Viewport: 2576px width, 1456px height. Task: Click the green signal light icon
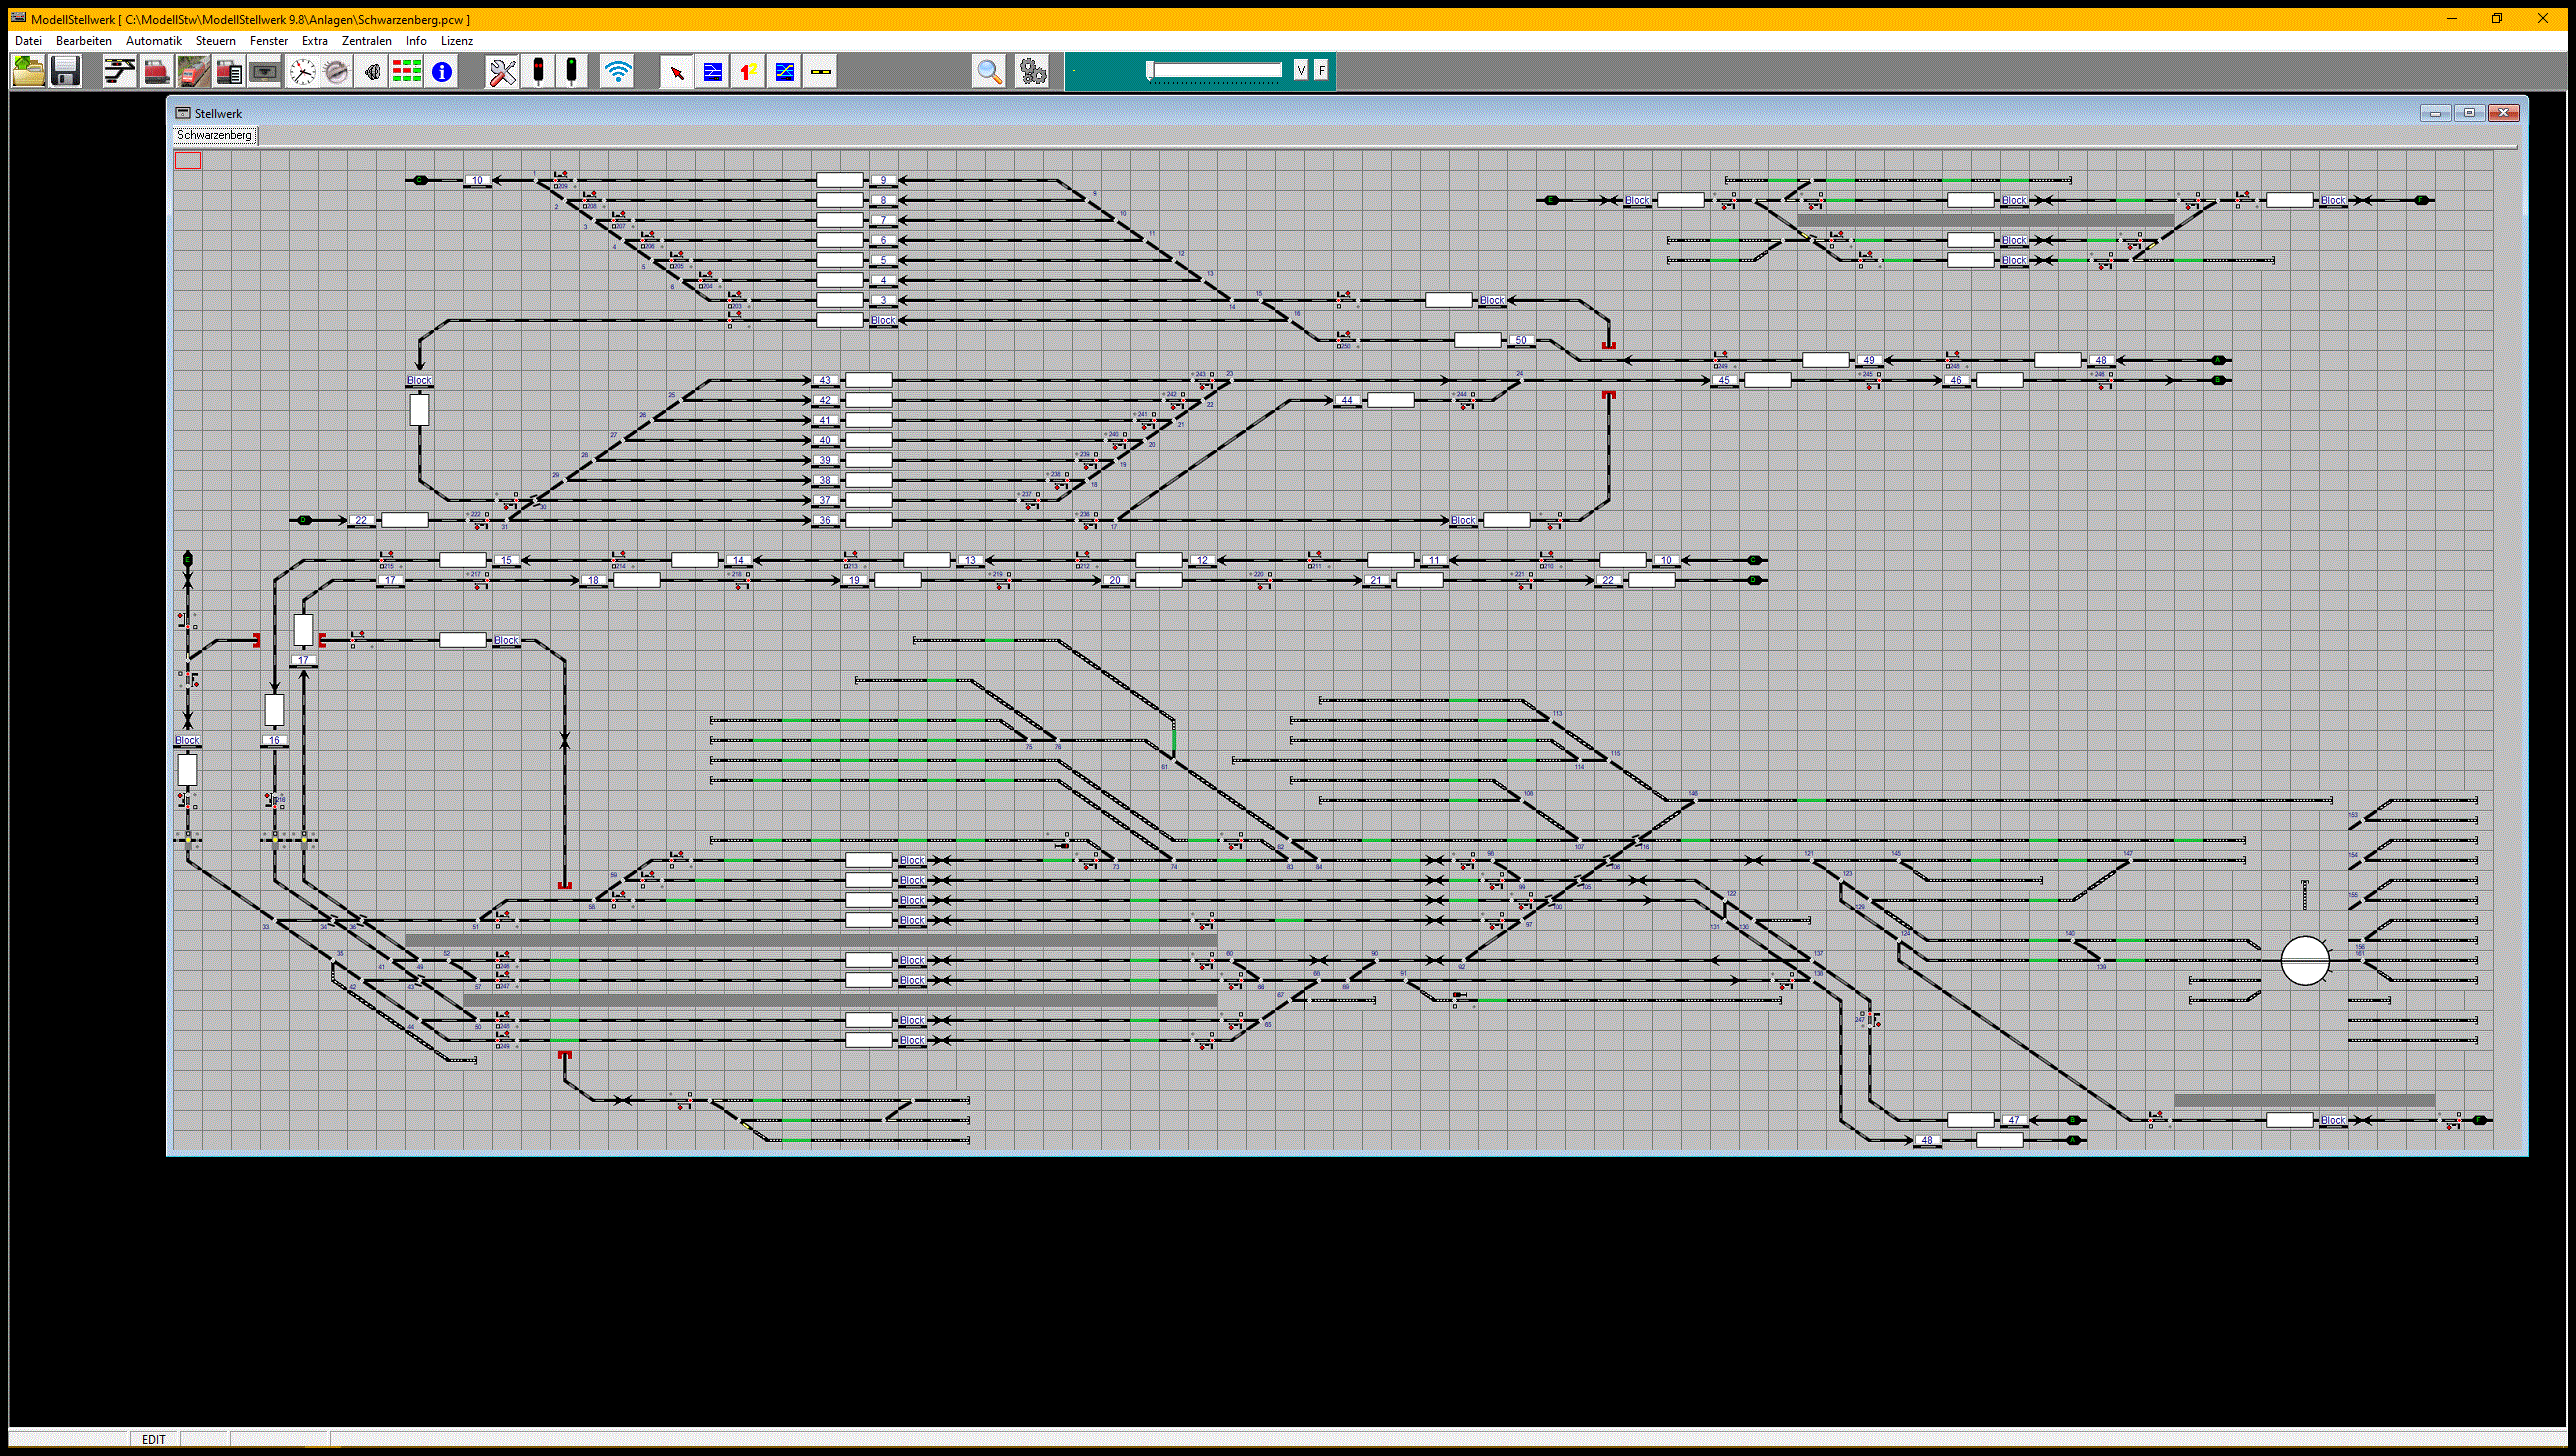click(571, 71)
